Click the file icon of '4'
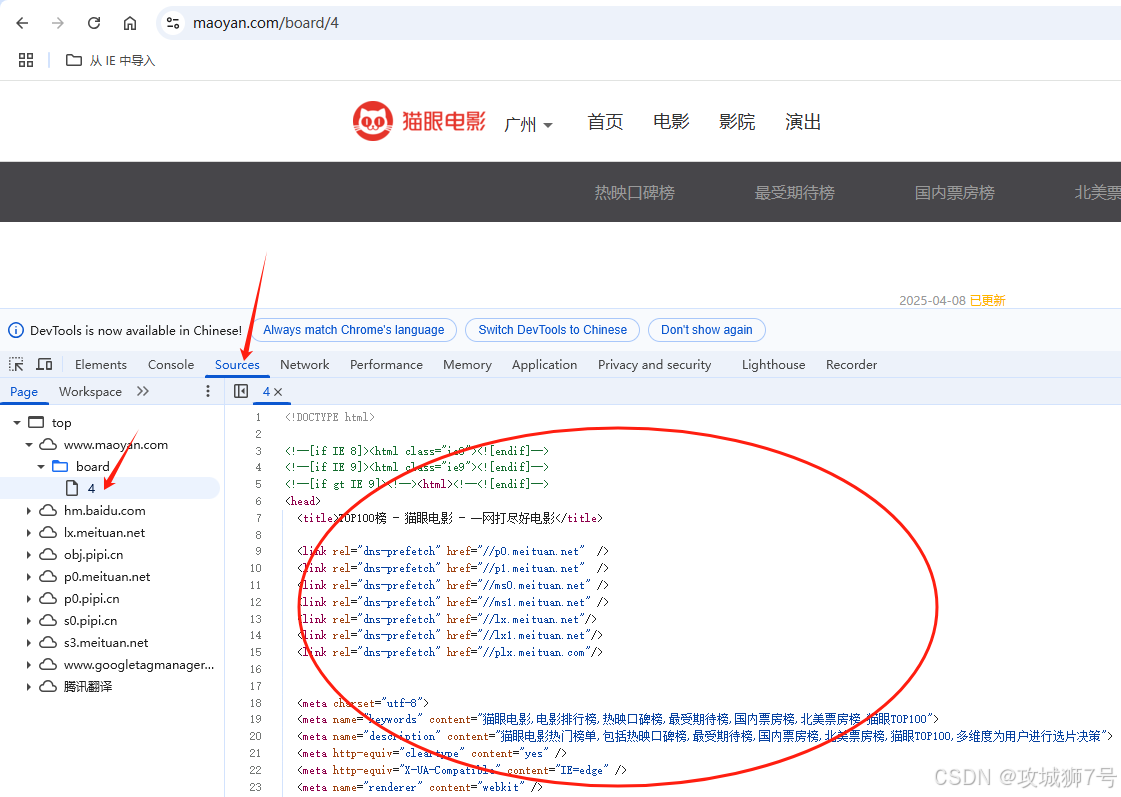 (71, 488)
